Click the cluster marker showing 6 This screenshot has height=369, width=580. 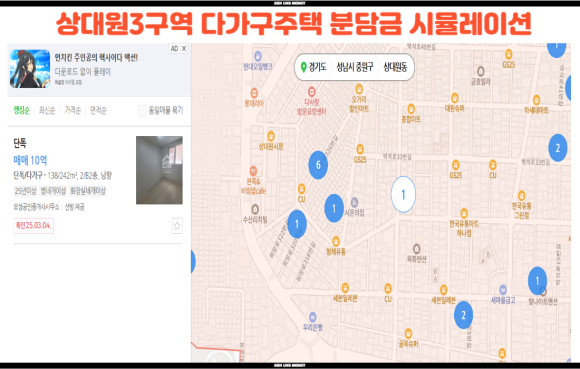[318, 165]
